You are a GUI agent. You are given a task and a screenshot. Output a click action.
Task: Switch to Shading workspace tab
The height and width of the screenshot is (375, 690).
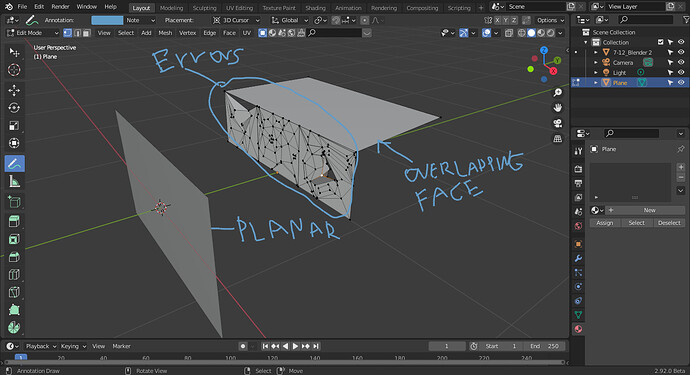pyautogui.click(x=316, y=8)
